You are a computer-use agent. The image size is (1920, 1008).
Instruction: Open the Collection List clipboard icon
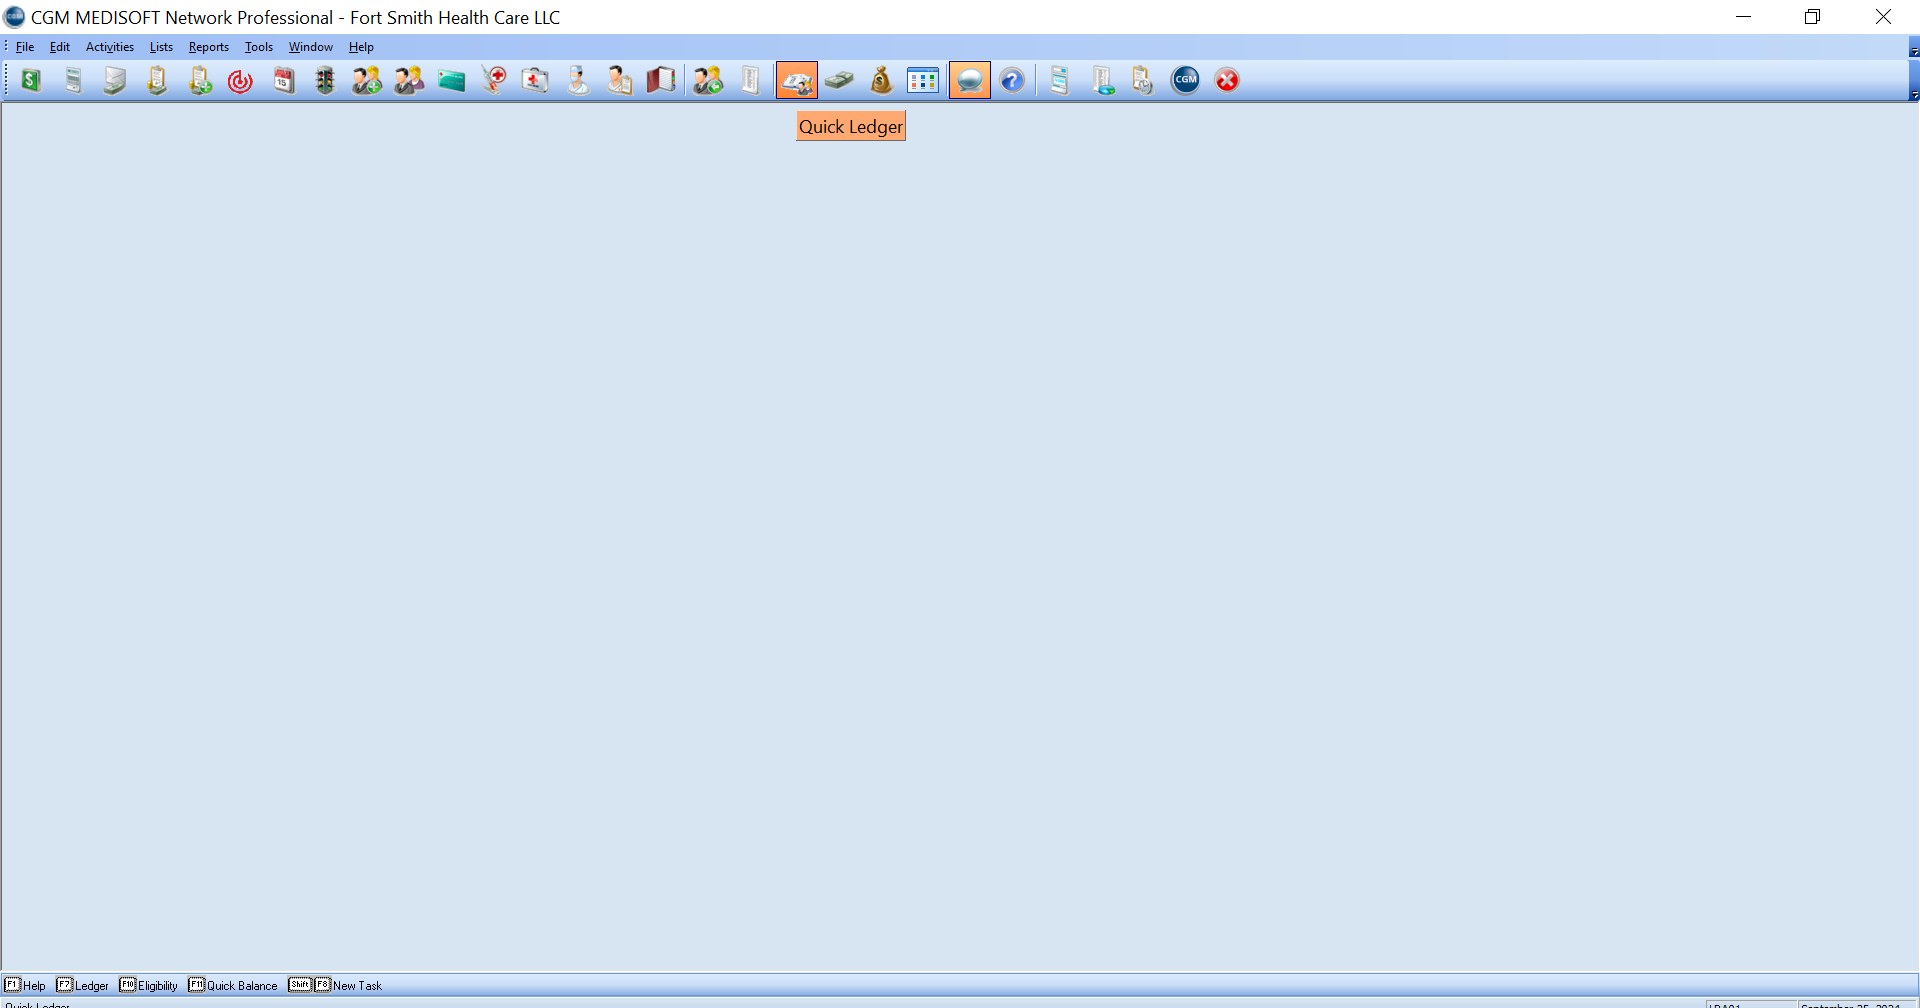pyautogui.click(x=157, y=80)
